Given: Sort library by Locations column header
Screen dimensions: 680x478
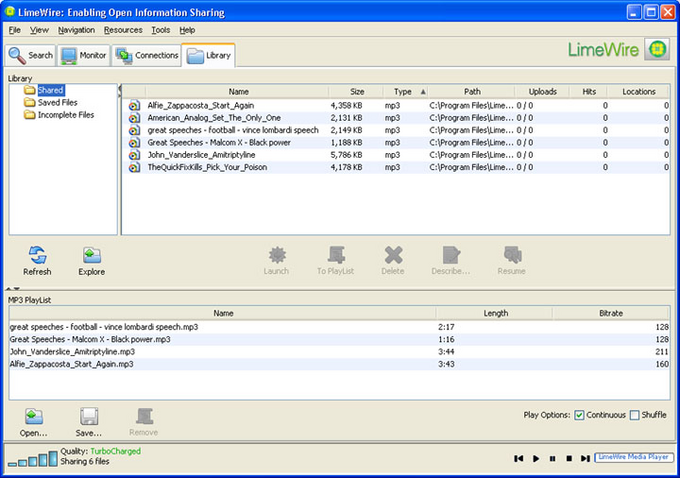Looking at the screenshot, I should 638,92.
